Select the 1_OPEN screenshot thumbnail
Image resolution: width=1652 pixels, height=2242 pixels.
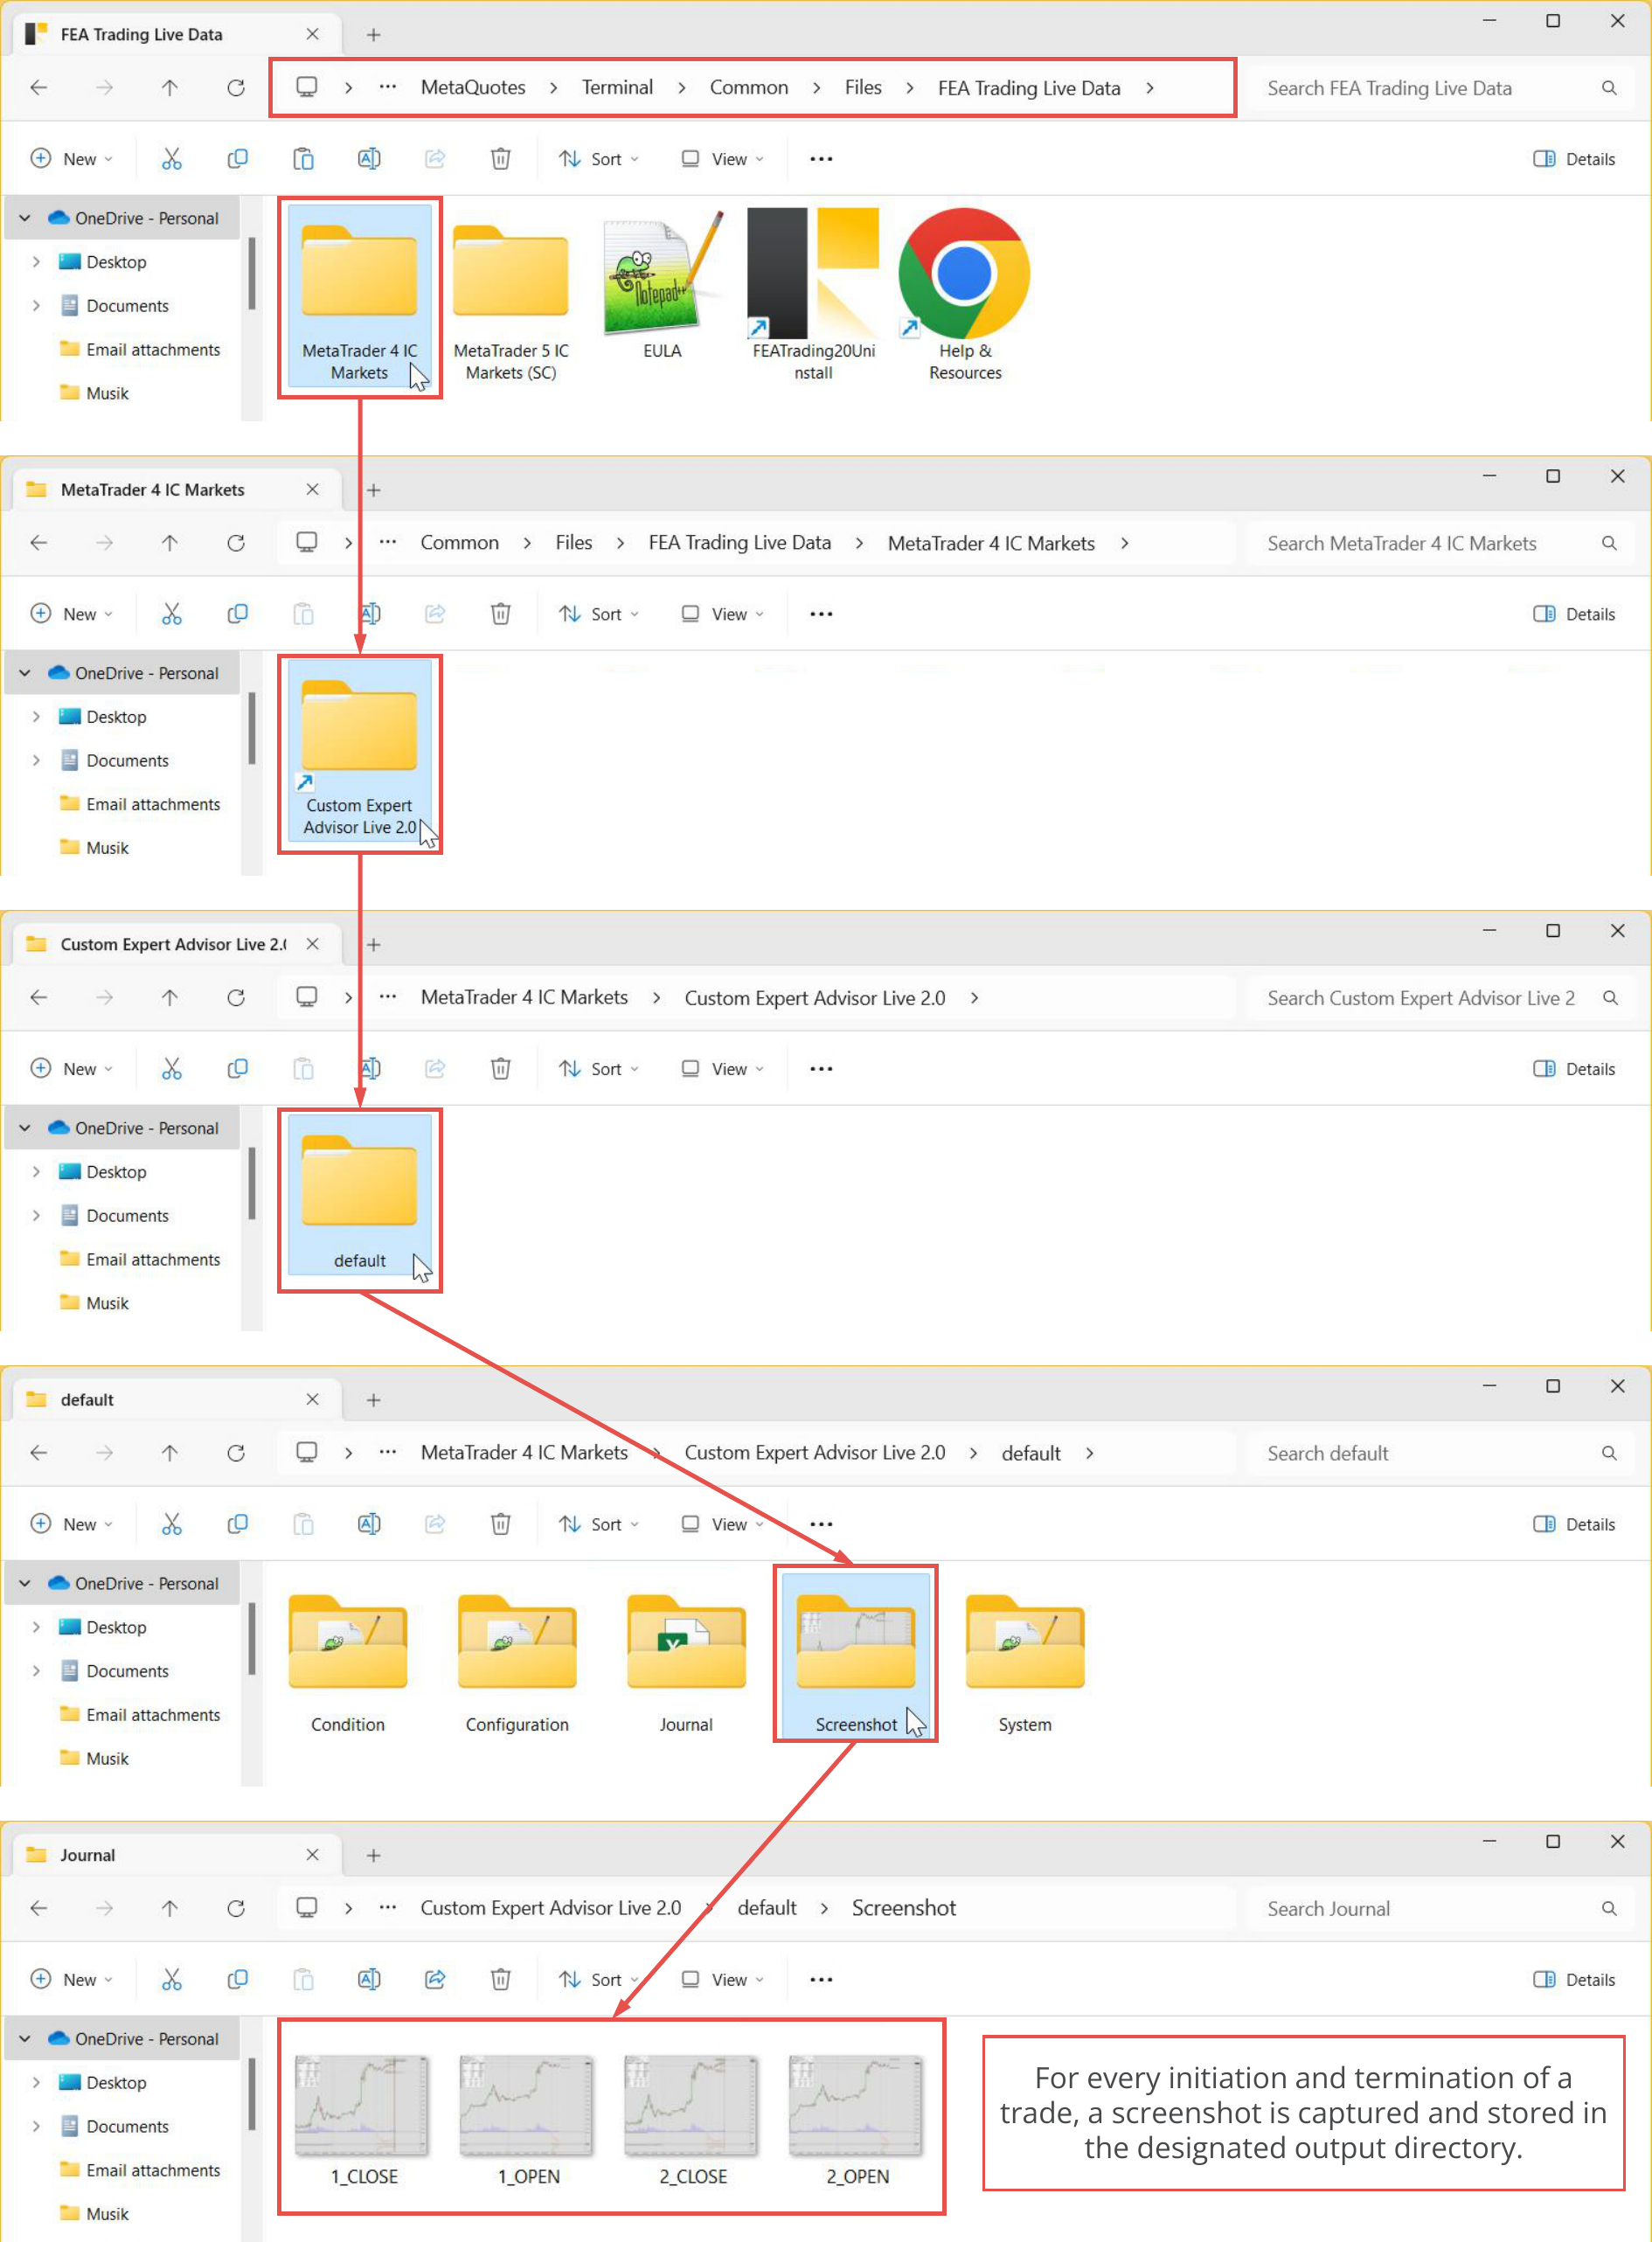coord(528,2120)
